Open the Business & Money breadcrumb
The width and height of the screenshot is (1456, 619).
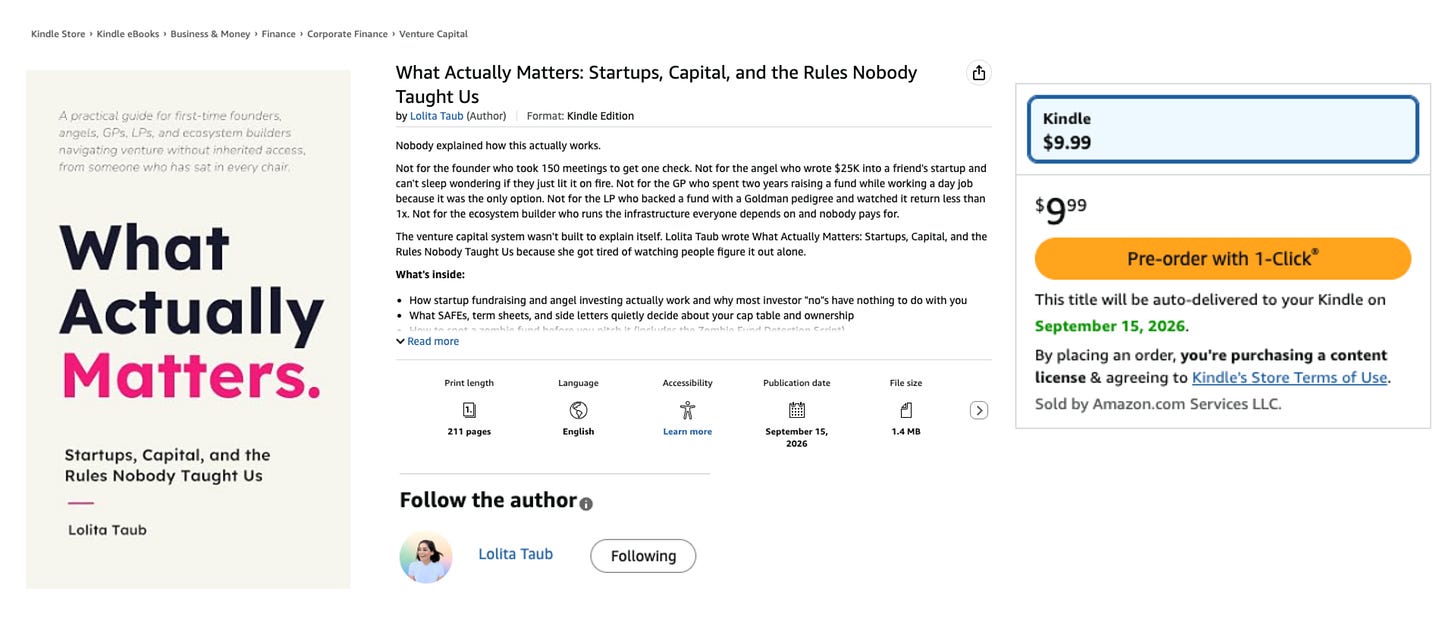(210, 34)
